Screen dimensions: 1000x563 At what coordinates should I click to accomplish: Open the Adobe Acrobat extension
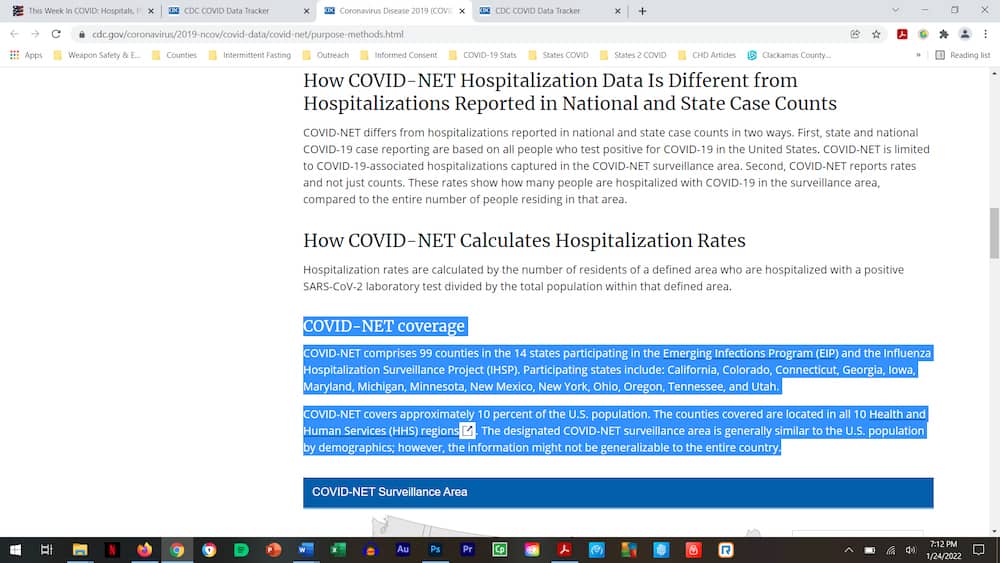pyautogui.click(x=902, y=34)
